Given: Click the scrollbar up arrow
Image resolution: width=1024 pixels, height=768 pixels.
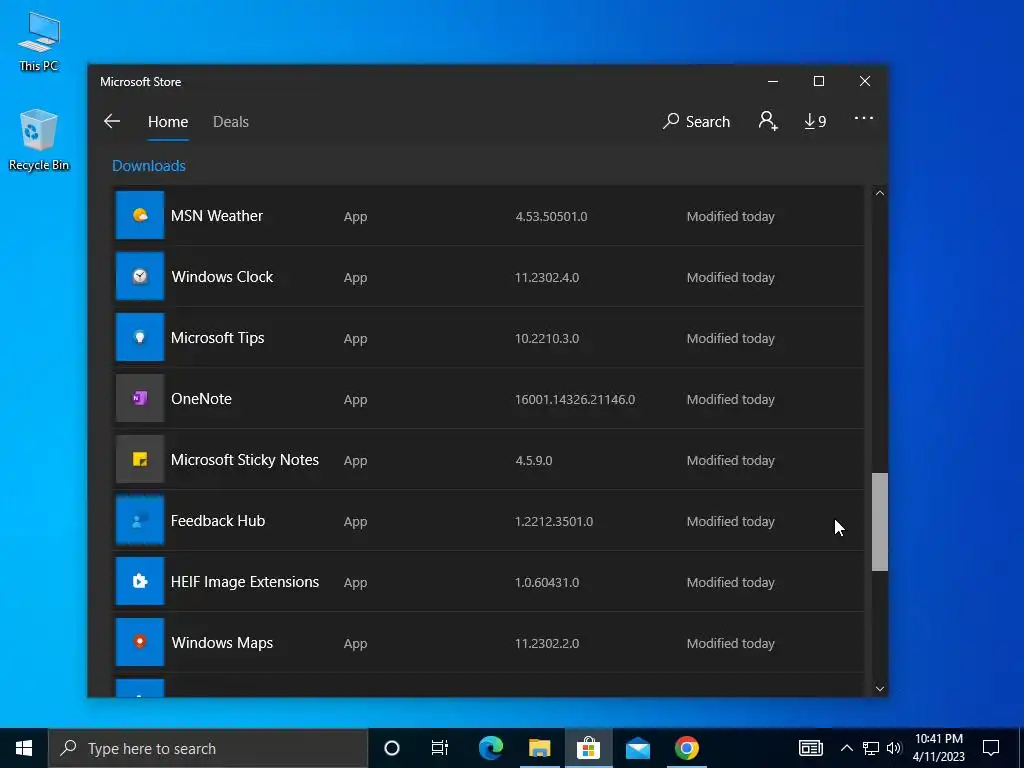Looking at the screenshot, I should [x=880, y=193].
